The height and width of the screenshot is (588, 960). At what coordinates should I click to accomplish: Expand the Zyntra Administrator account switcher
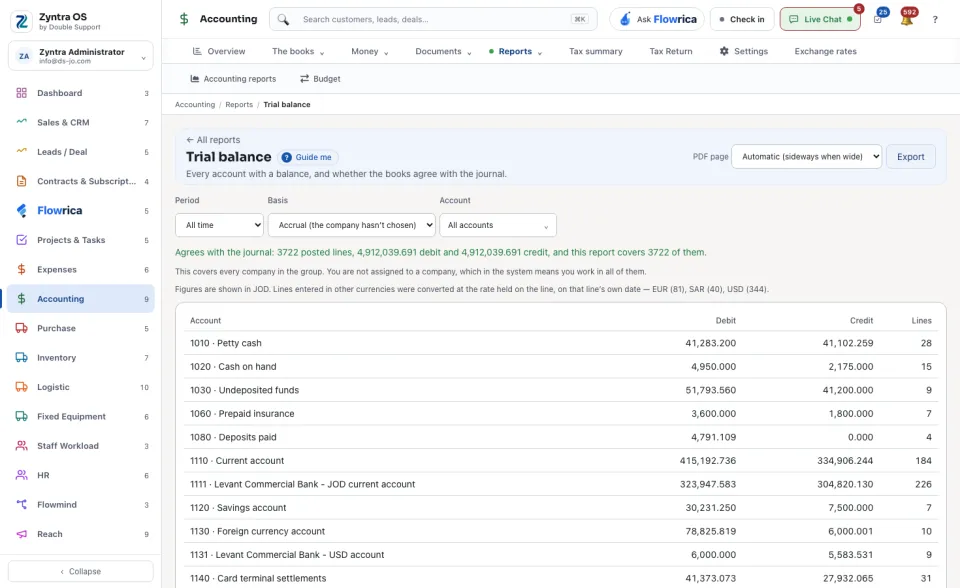click(81, 56)
